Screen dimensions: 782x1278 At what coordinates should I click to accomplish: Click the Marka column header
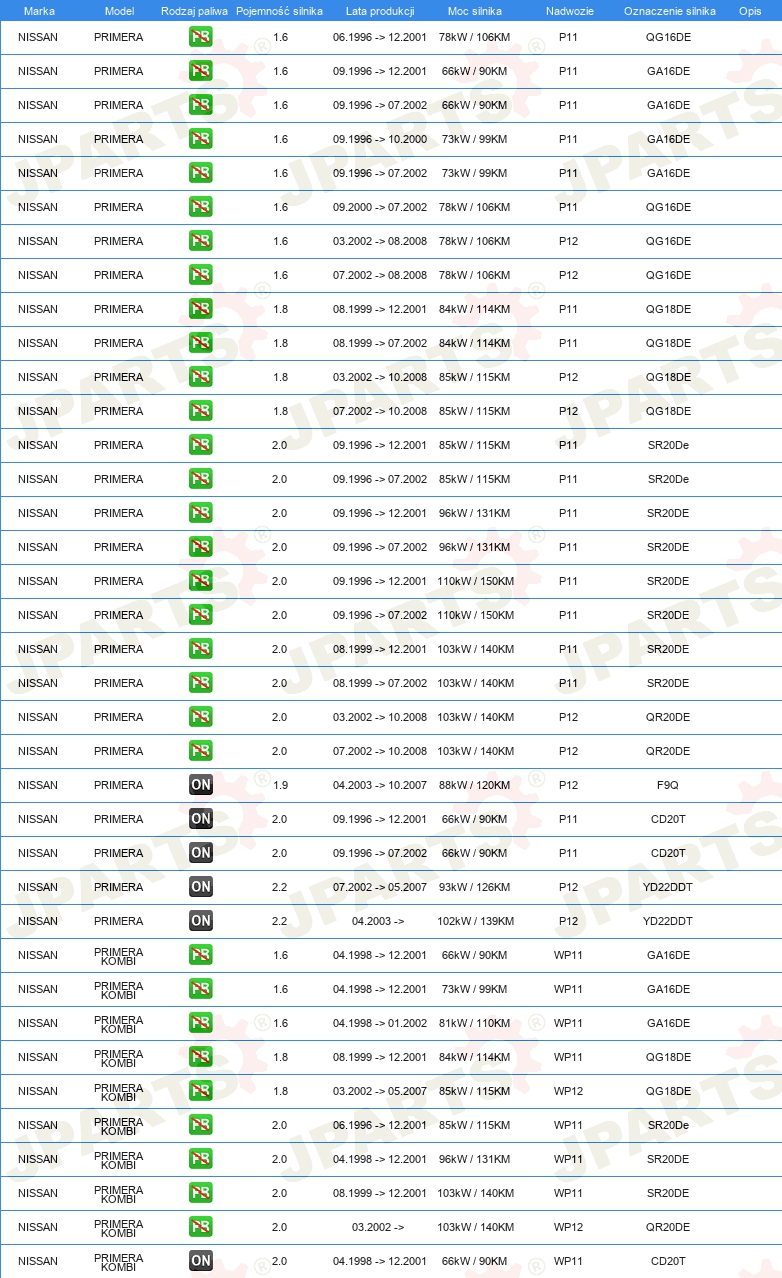[x=39, y=11]
